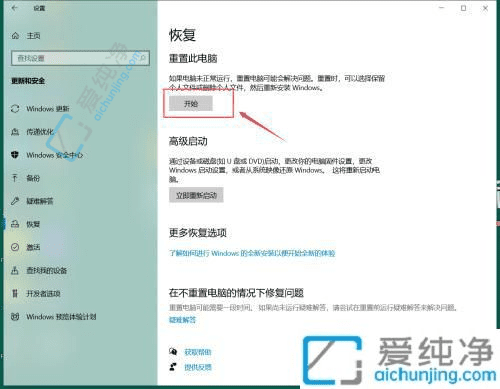Click the 传递优化 icon in the sidebar
Viewport: 500px width, 389px height.
[15, 132]
